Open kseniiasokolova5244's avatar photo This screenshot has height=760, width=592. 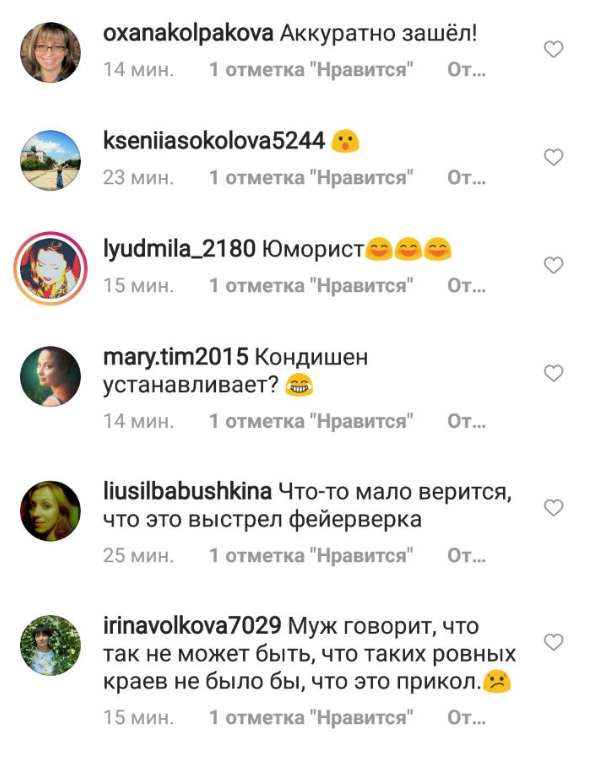(x=50, y=160)
